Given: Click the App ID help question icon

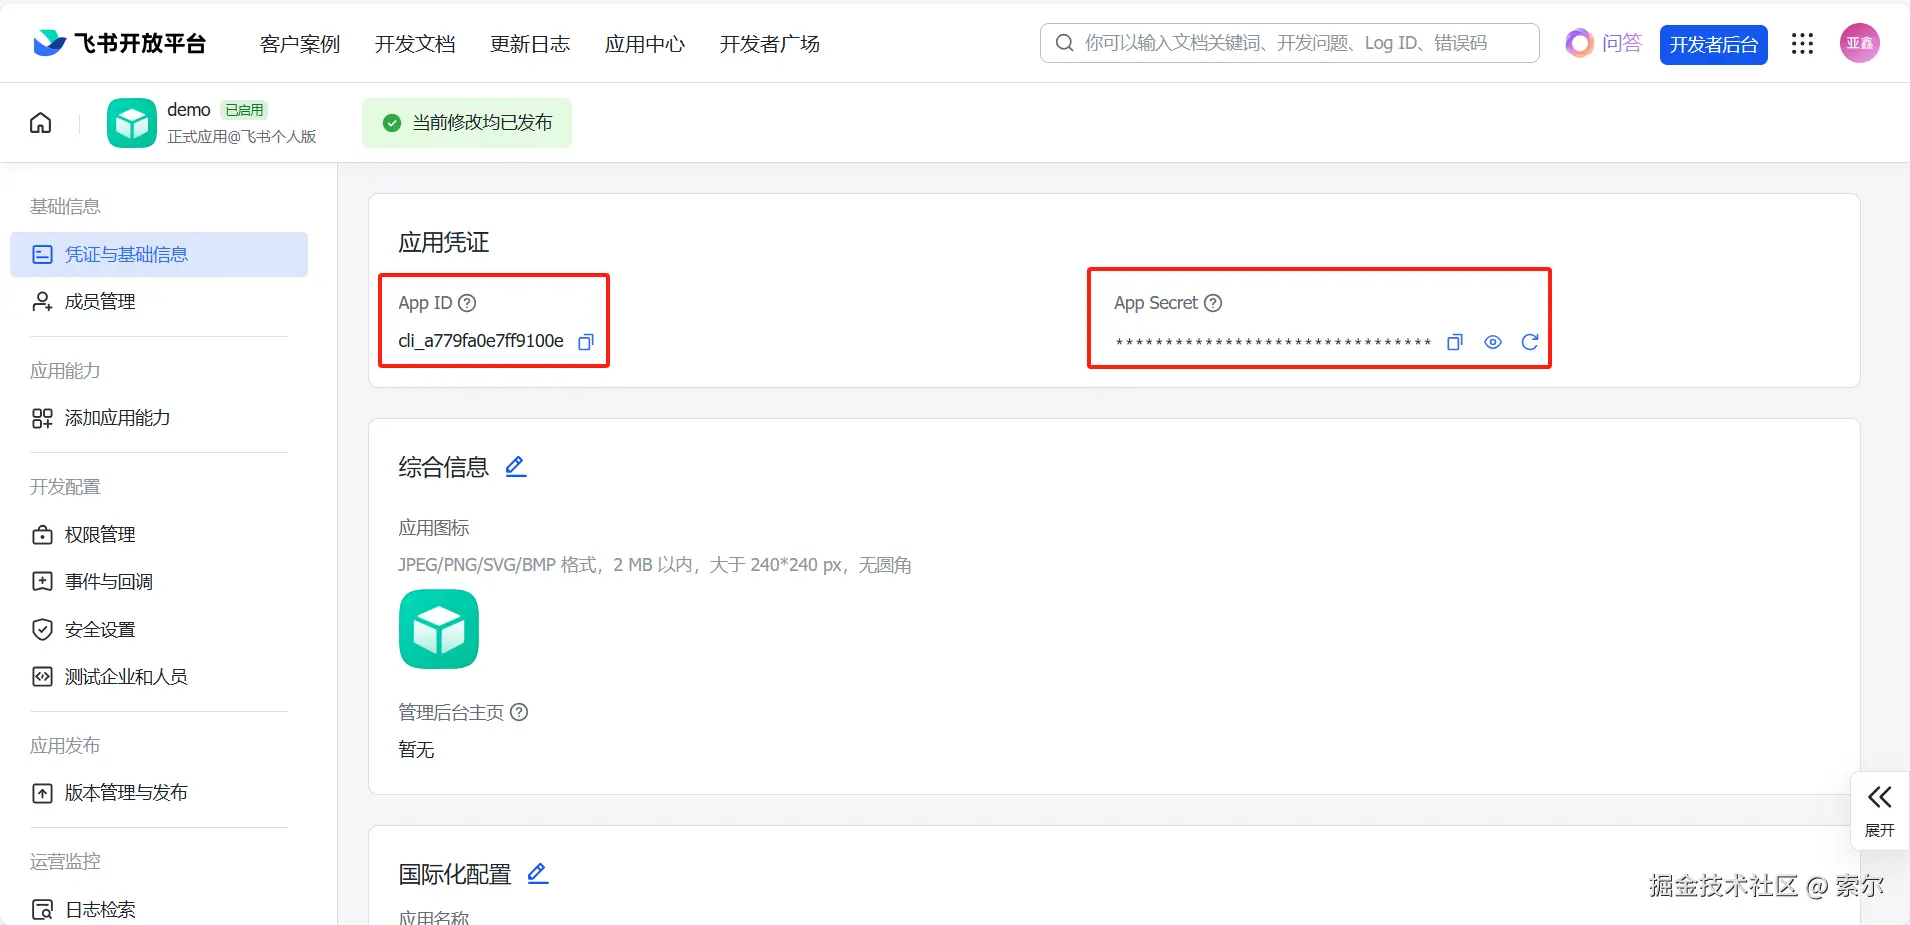Looking at the screenshot, I should tap(467, 303).
